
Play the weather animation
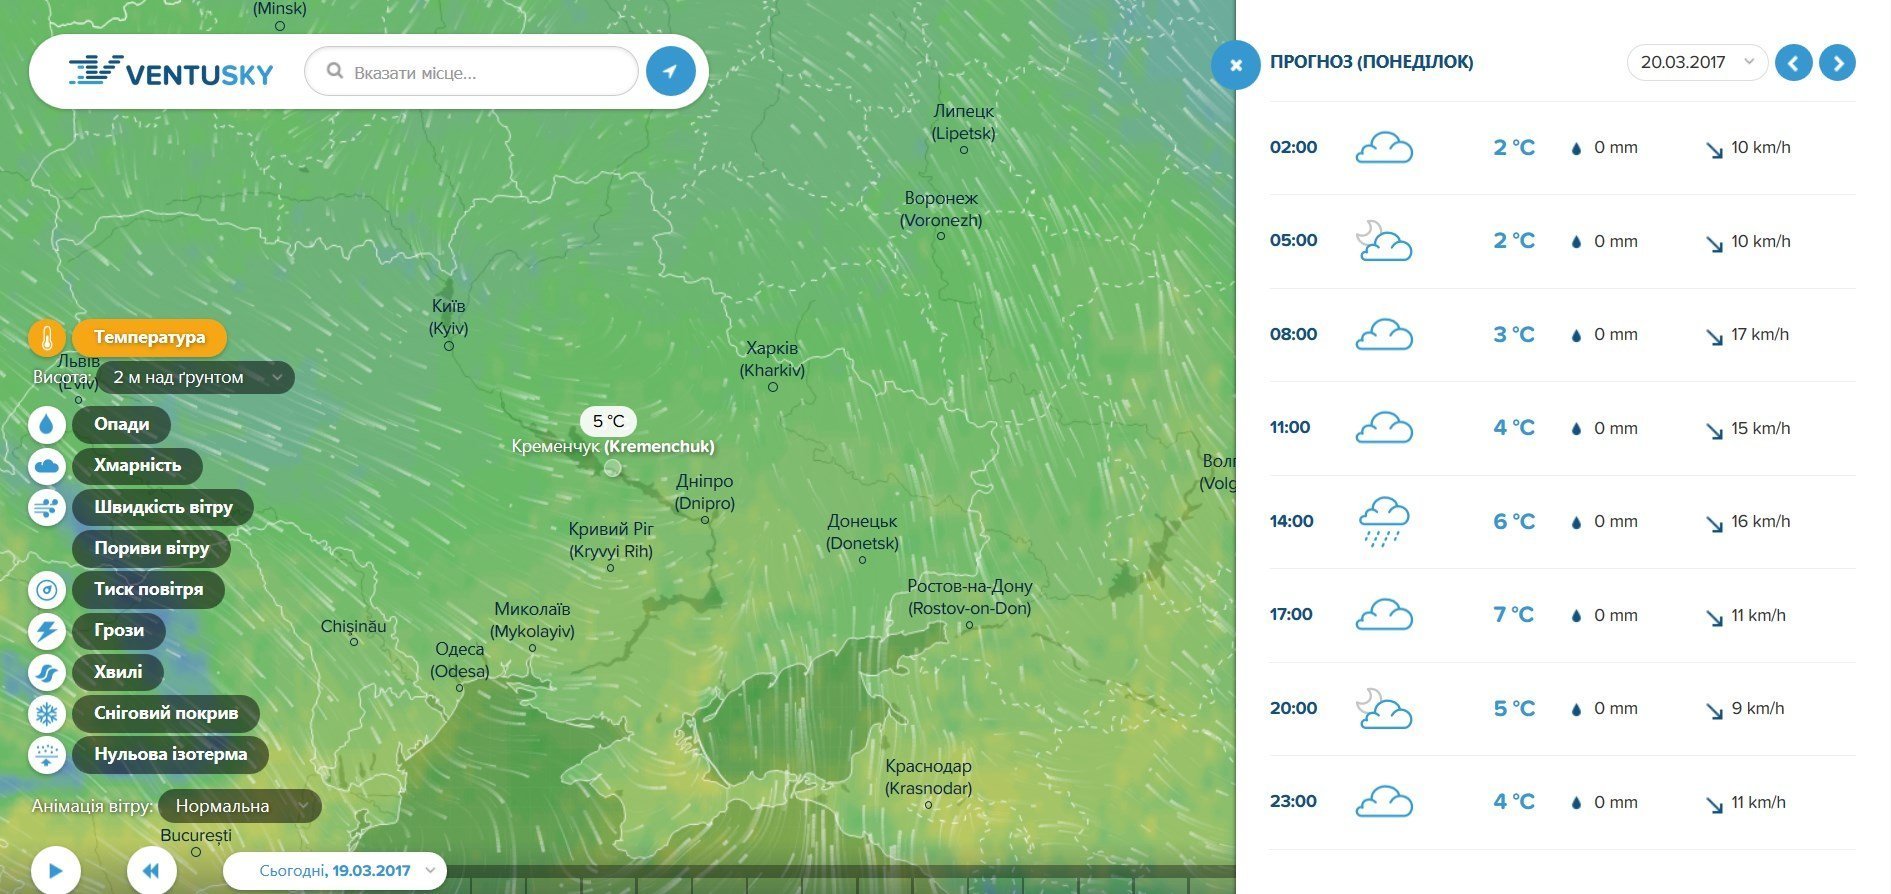55,871
